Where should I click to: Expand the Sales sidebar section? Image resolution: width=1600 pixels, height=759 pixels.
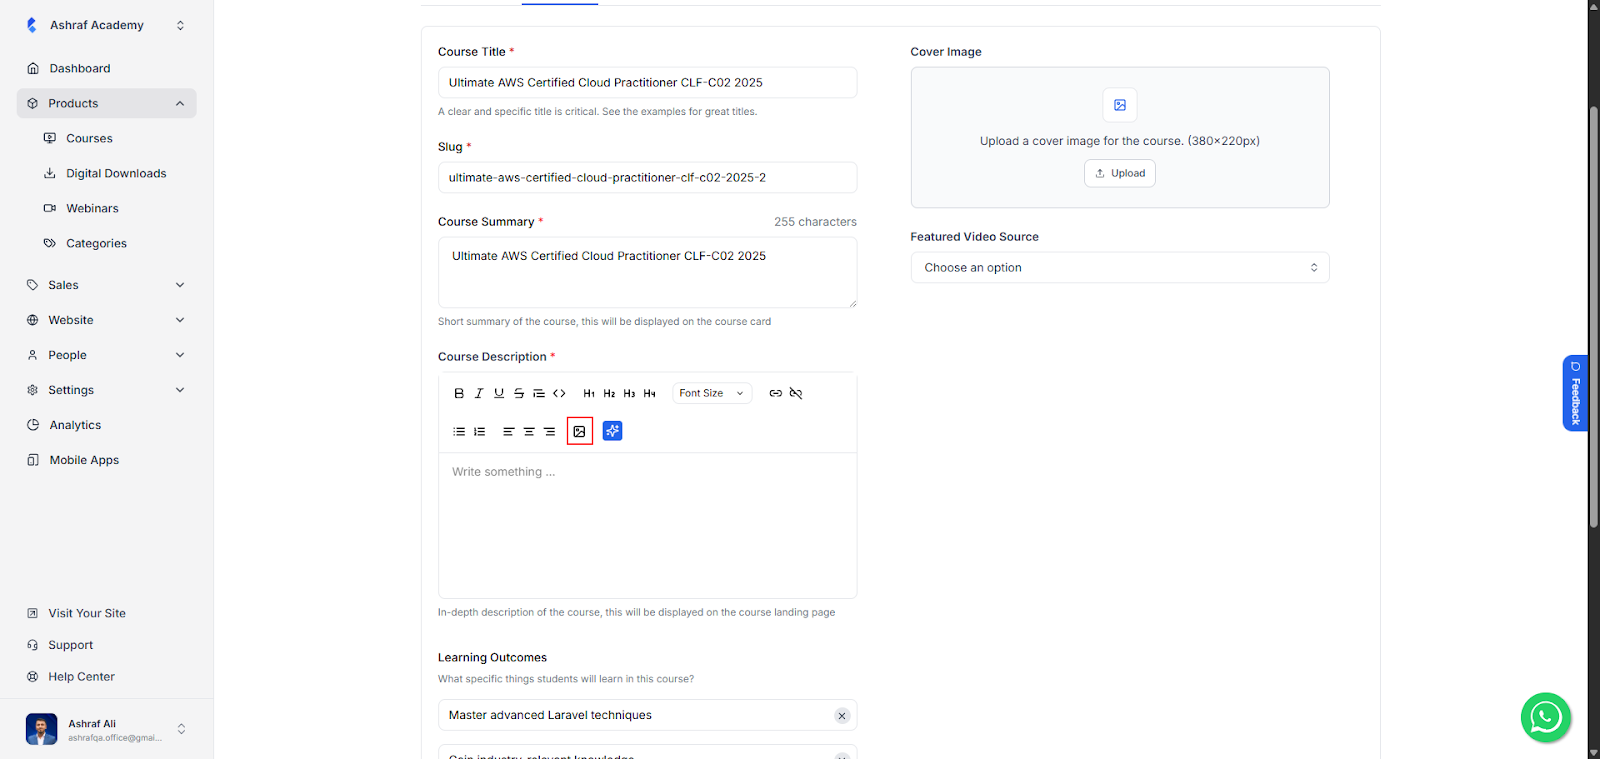(106, 285)
